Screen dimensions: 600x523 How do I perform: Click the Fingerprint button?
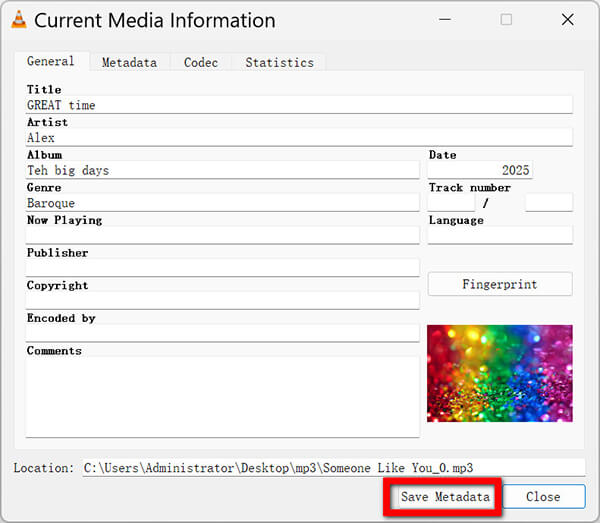[x=500, y=284]
